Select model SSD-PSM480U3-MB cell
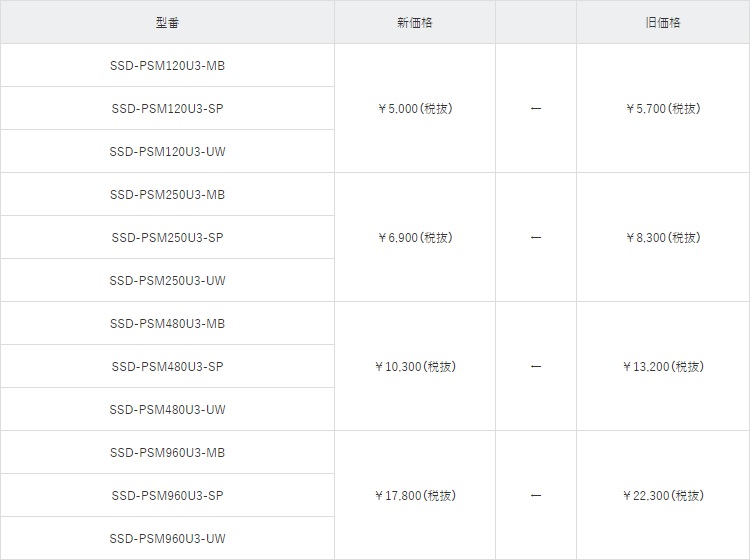750x560 pixels. [167, 323]
